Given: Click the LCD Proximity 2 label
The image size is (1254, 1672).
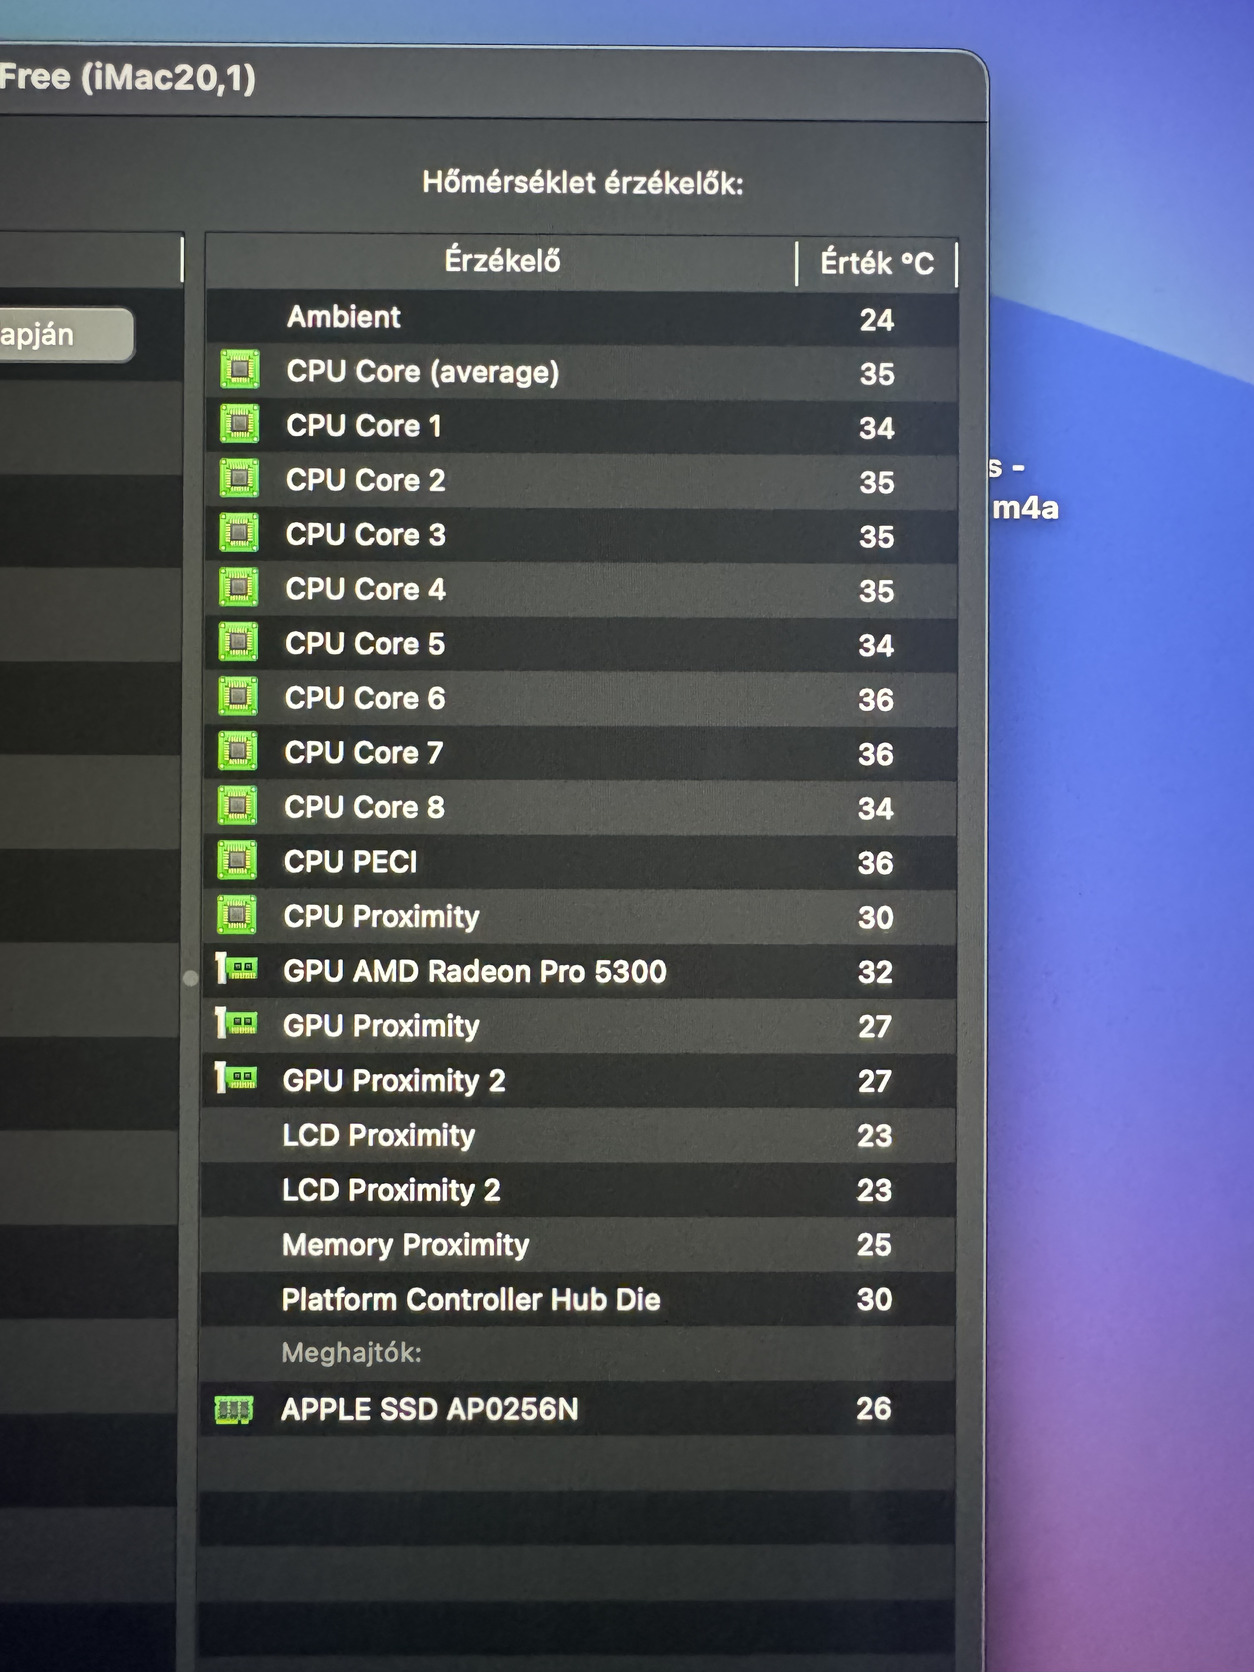Looking at the screenshot, I should click(391, 1190).
